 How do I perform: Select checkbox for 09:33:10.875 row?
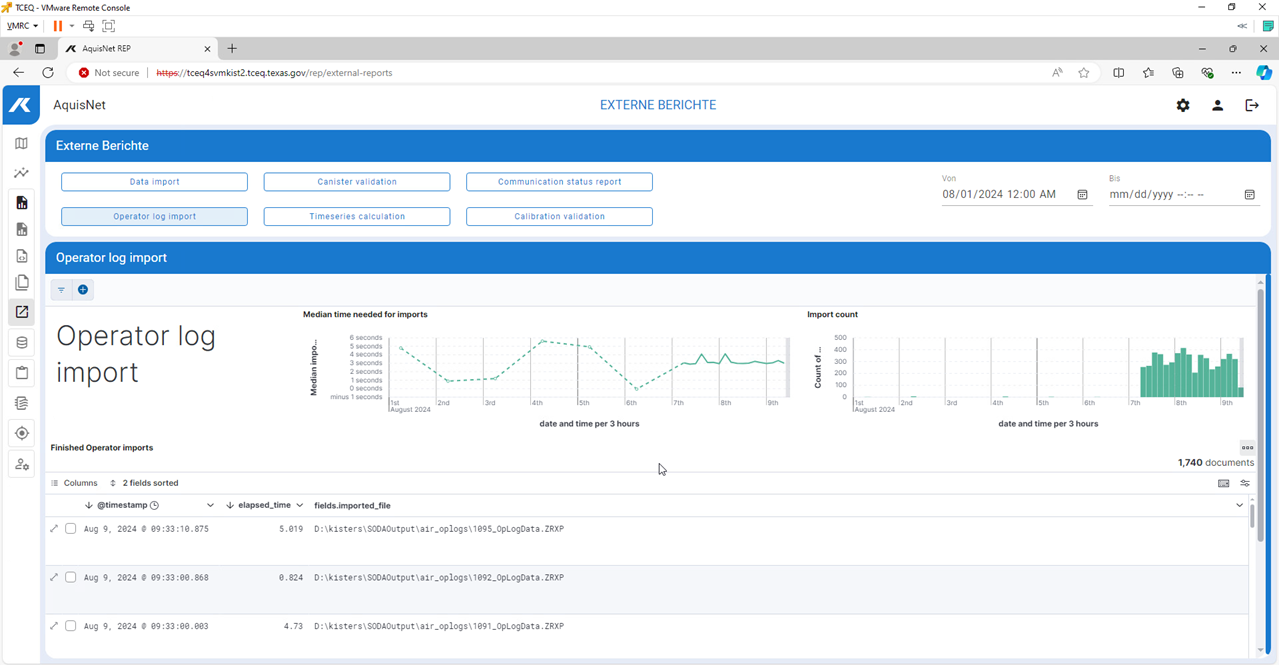tap(70, 529)
